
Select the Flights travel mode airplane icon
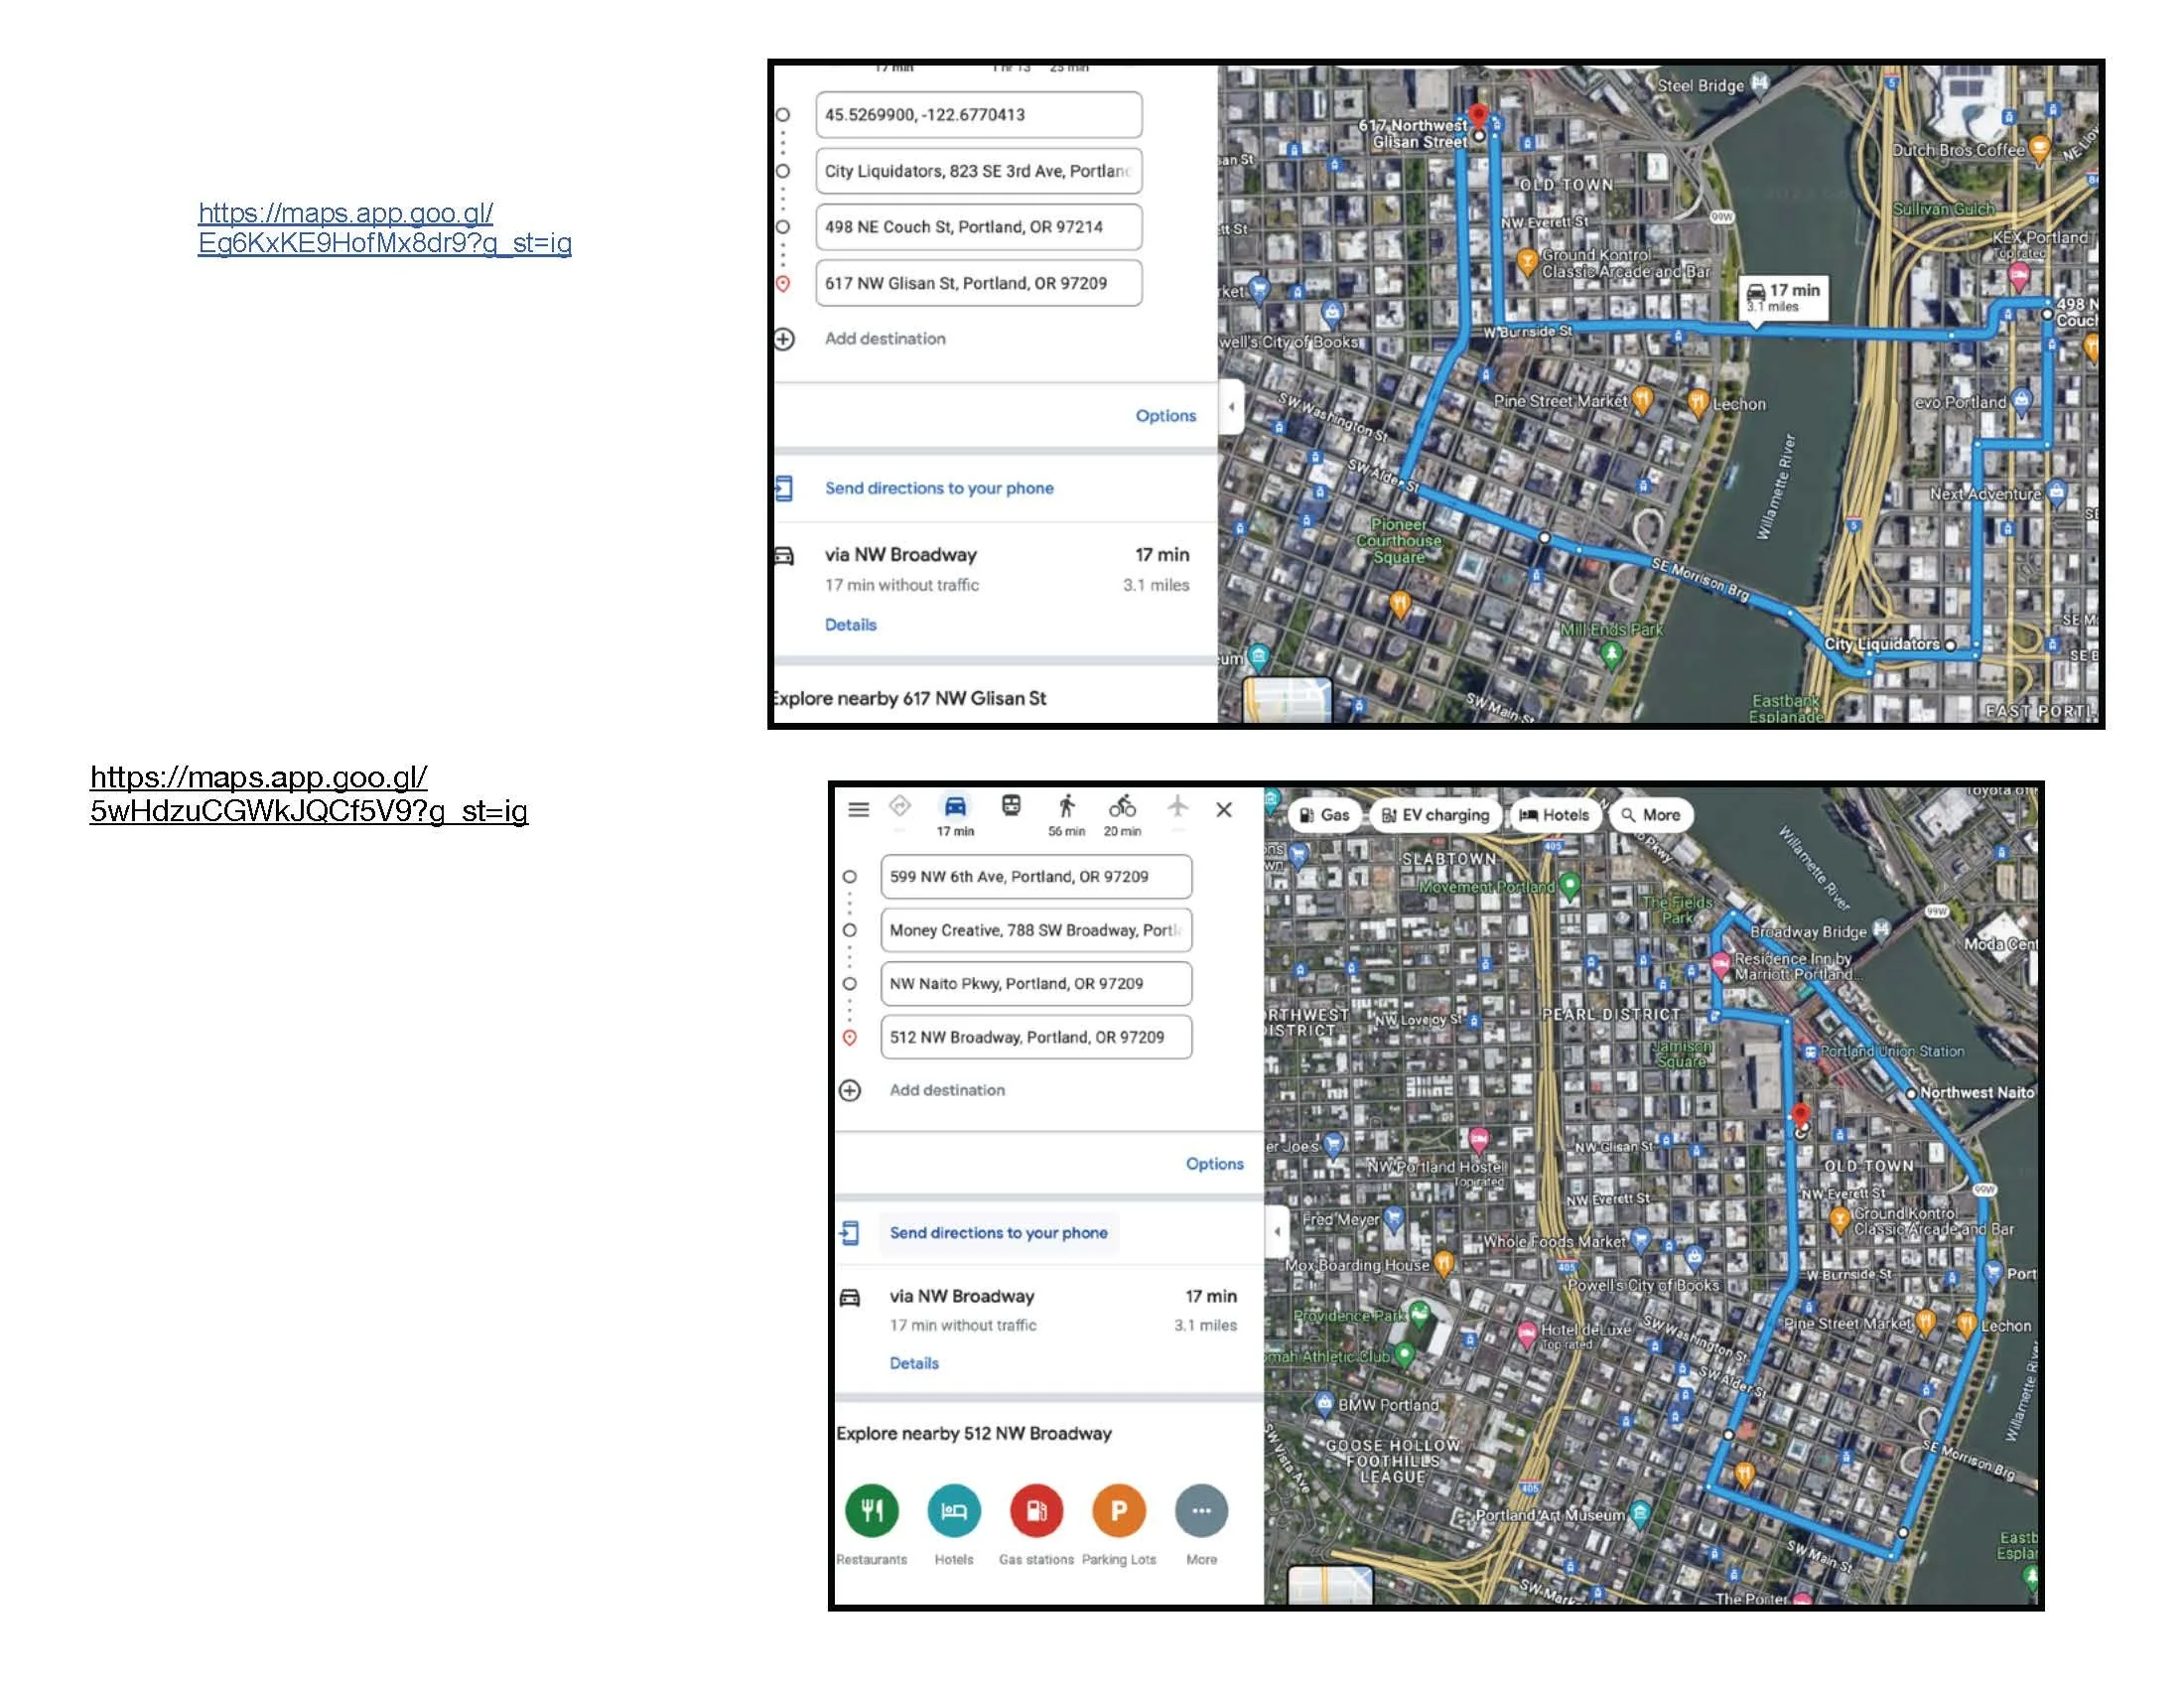pos(1177,806)
